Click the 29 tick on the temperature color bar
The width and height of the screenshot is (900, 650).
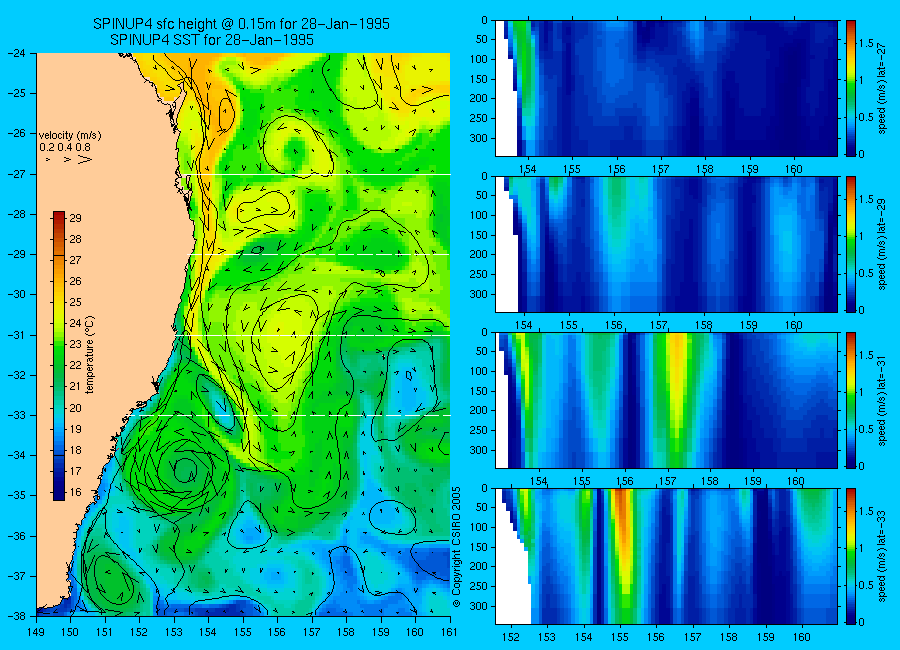pos(76,218)
